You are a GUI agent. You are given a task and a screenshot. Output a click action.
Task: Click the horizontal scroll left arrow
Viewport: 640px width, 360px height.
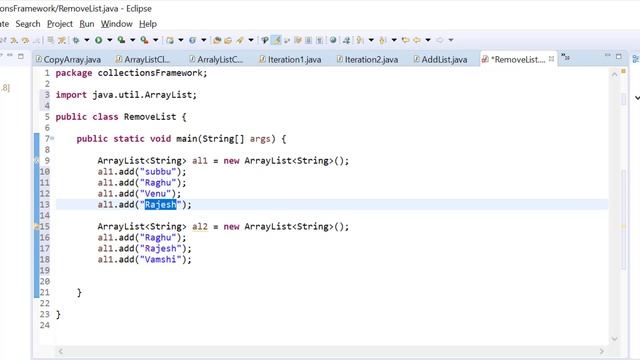coord(61,351)
